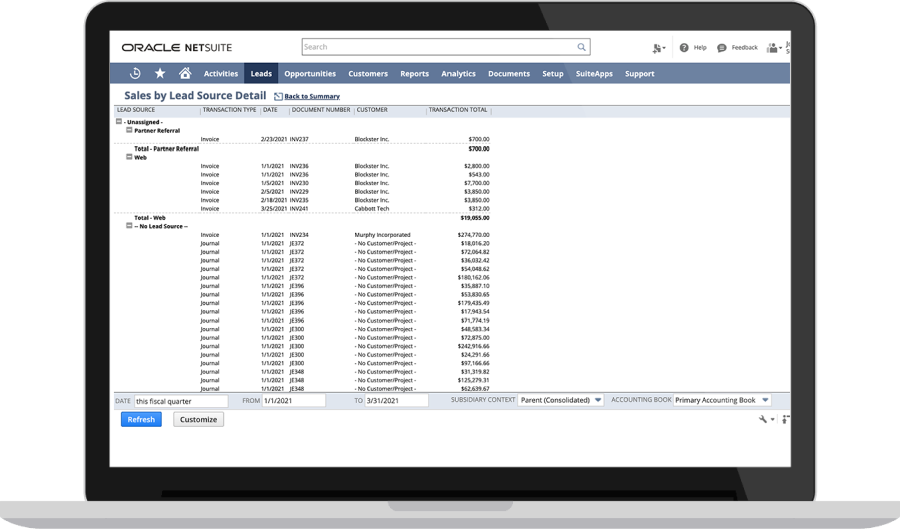Click the Document Number column header
Screen dimensions: 900x529
click(321, 110)
